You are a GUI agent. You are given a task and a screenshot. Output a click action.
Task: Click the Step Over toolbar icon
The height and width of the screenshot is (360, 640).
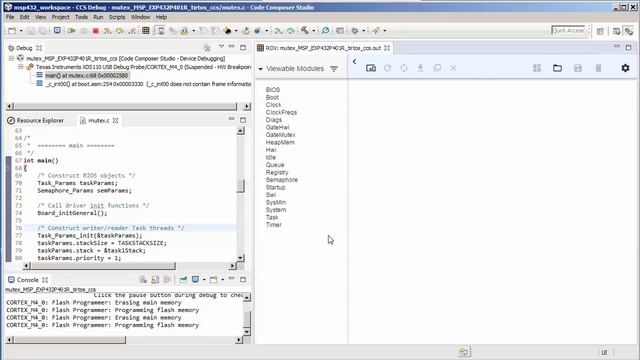[120, 31]
